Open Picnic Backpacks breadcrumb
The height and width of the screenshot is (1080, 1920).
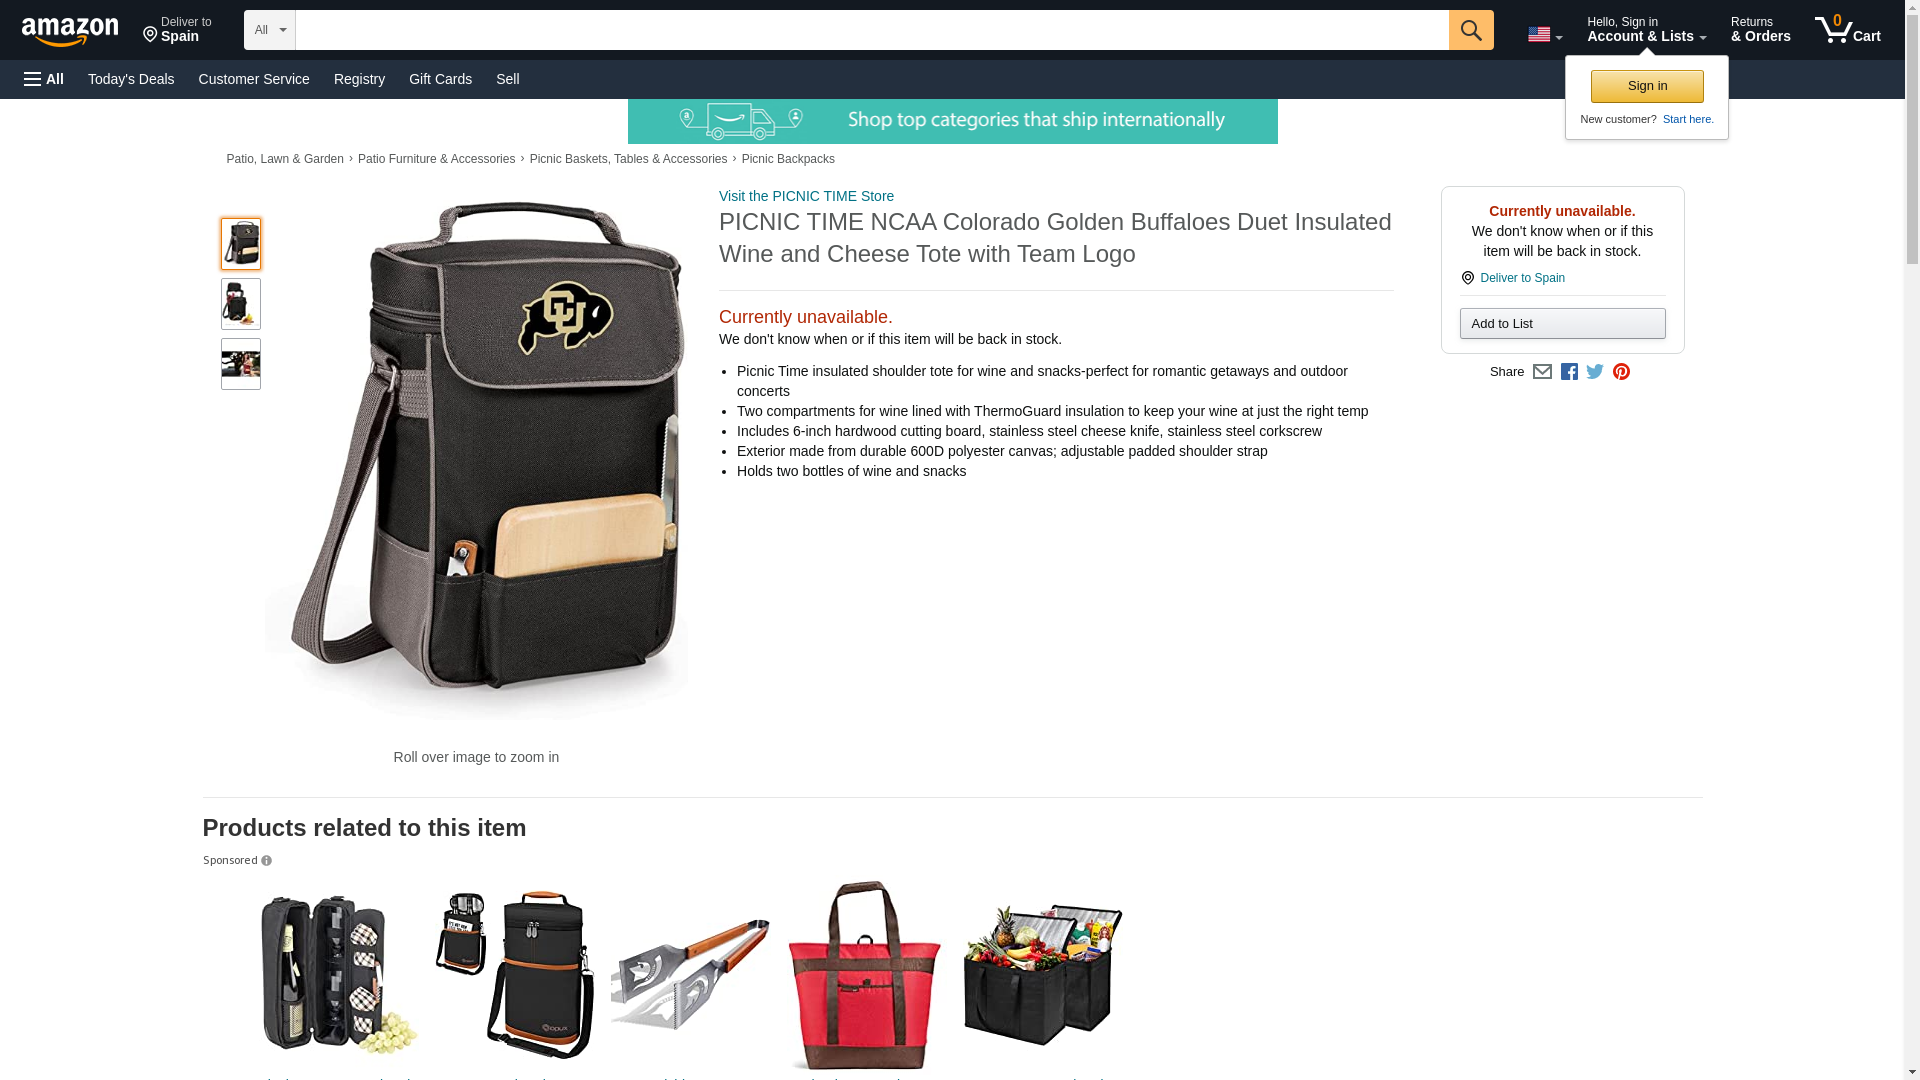[x=788, y=159]
